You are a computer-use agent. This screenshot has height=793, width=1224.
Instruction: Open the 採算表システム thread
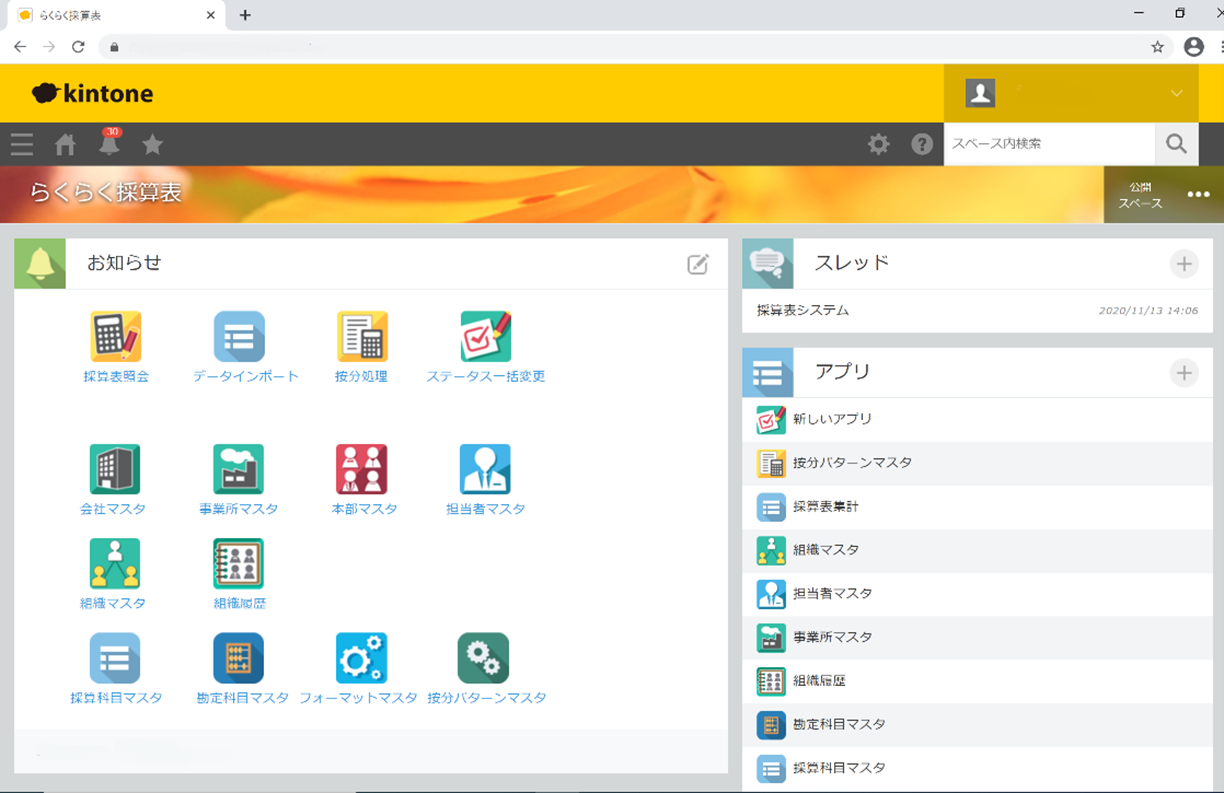point(803,311)
